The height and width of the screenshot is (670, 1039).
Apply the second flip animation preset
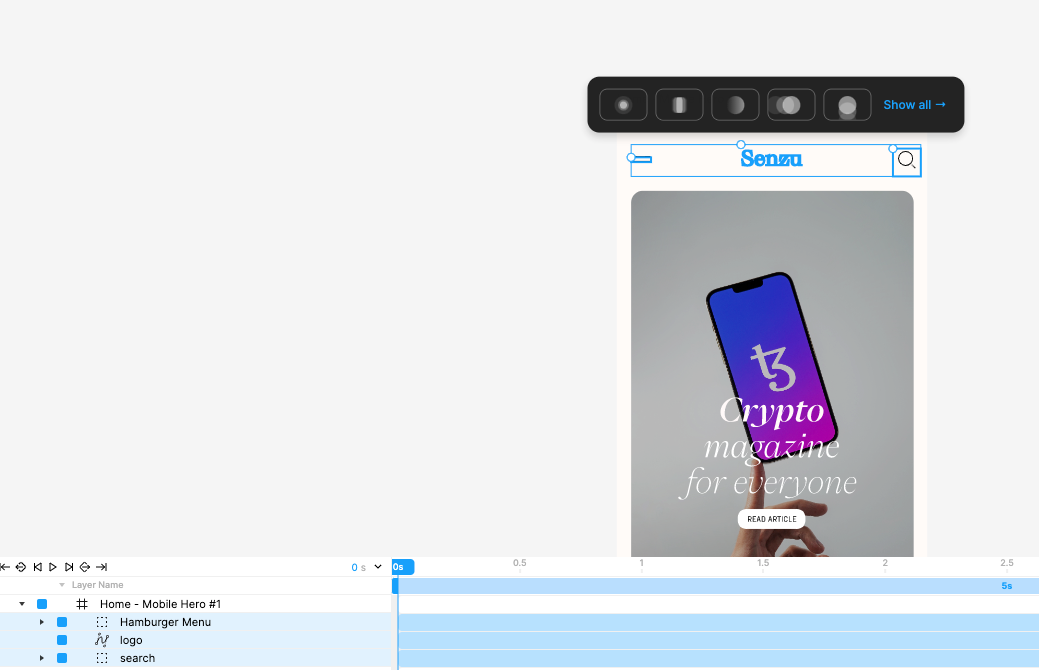click(x=679, y=105)
